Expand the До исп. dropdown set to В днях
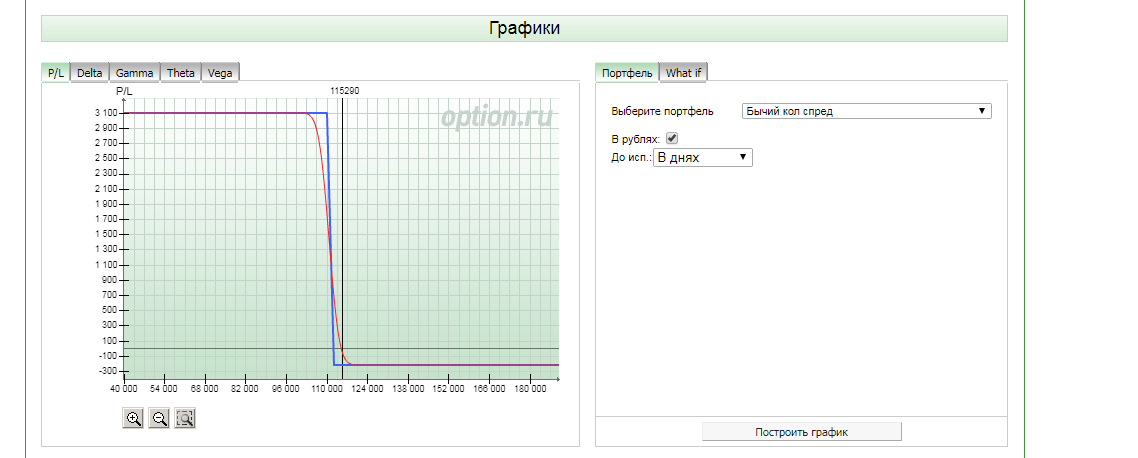This screenshot has height=458, width=1138. 703,158
